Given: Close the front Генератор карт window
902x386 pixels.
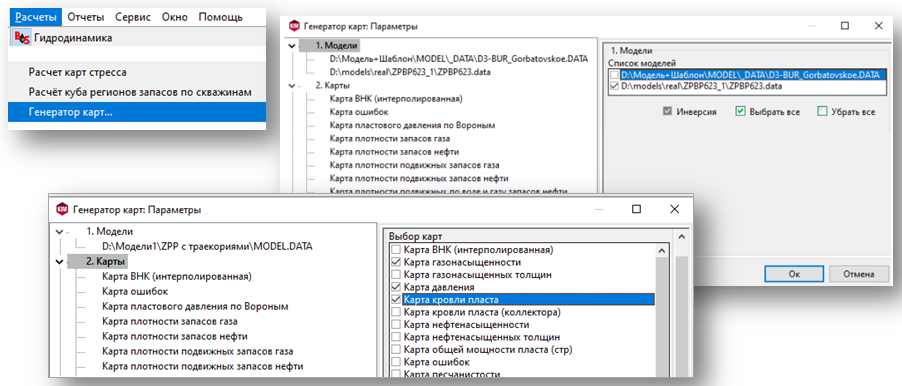Looking at the screenshot, I should pos(674,209).
